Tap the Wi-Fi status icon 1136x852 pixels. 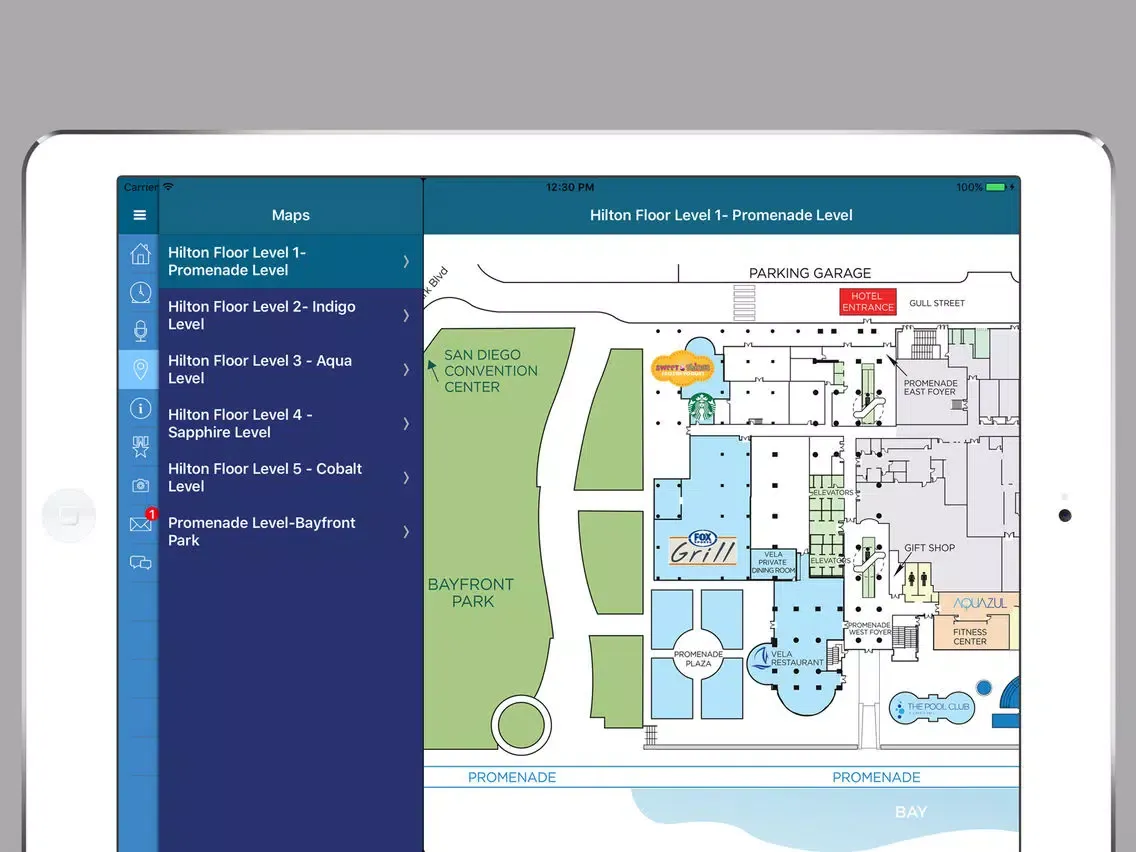tap(168, 187)
